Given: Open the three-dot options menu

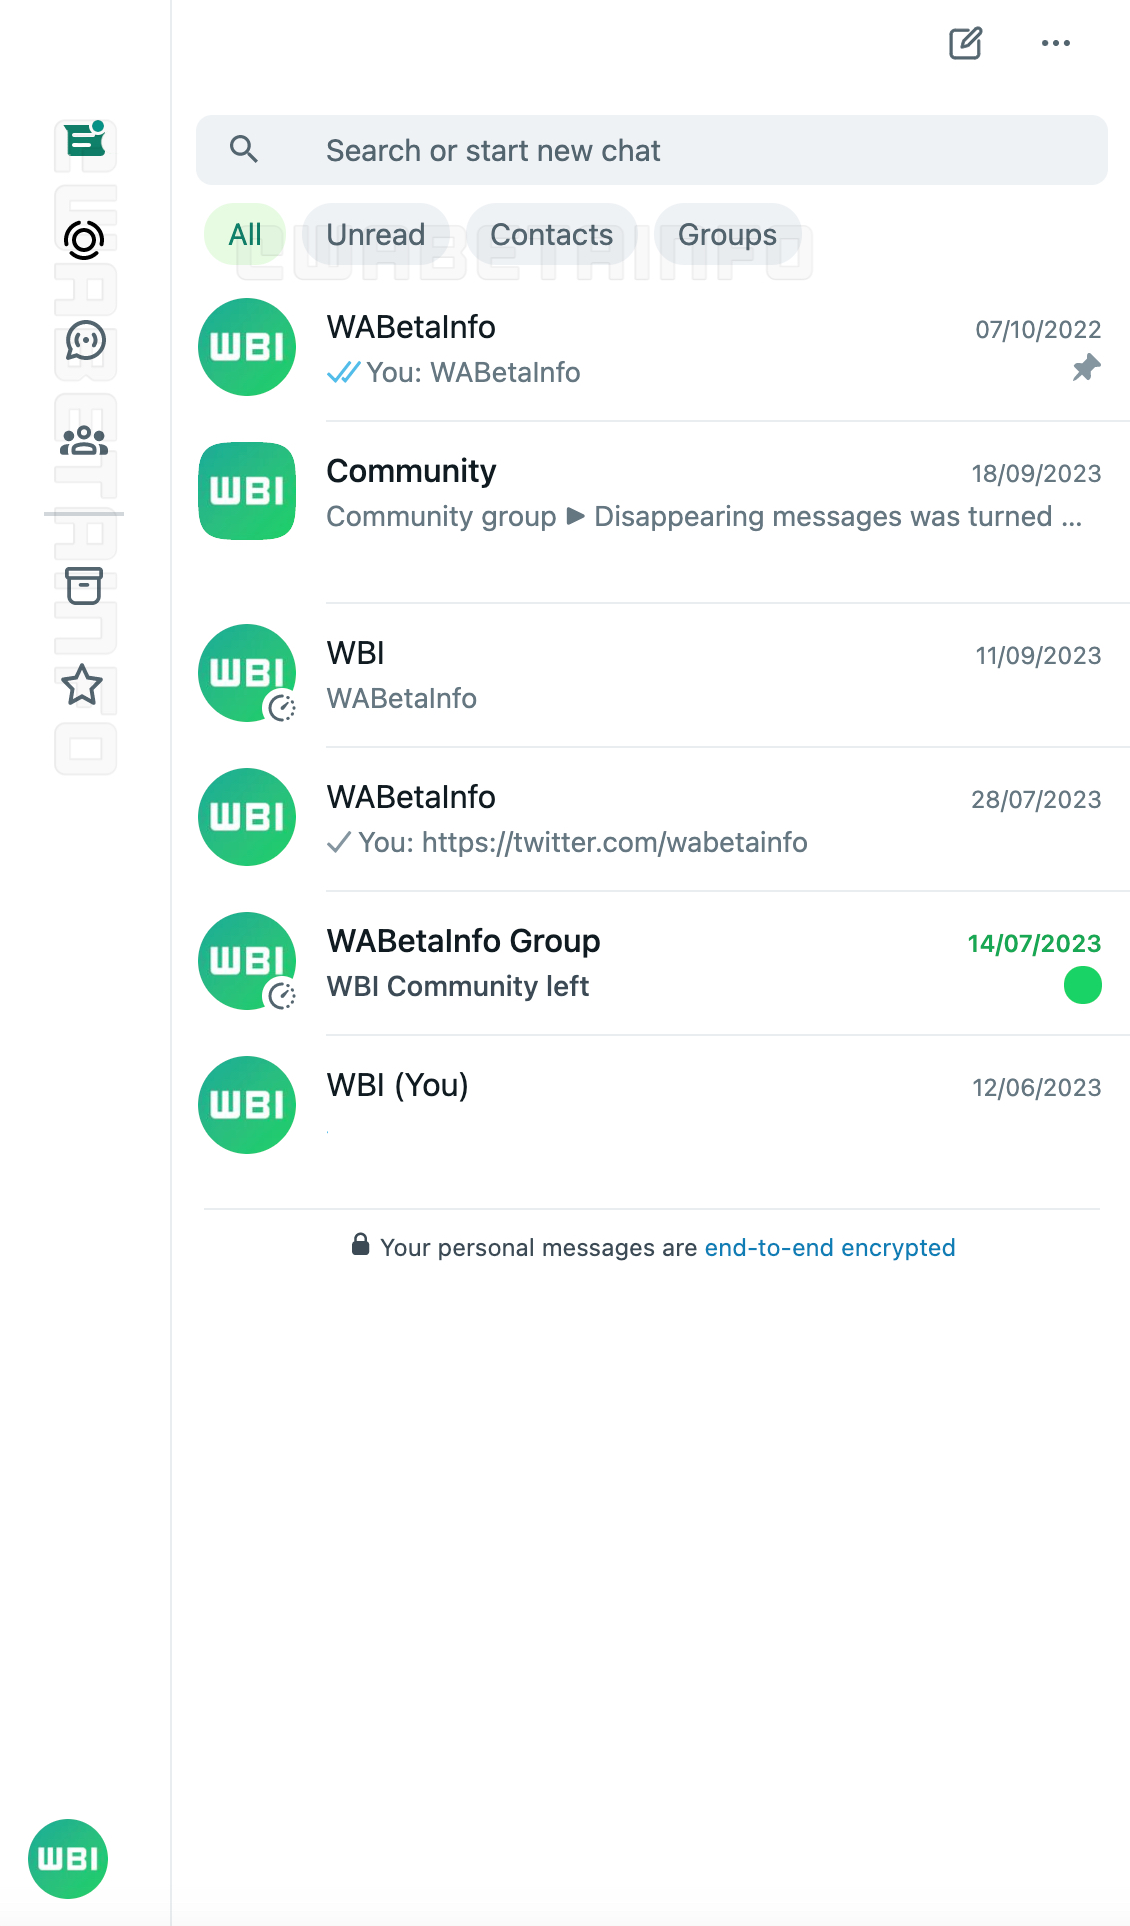Looking at the screenshot, I should pos(1056,43).
